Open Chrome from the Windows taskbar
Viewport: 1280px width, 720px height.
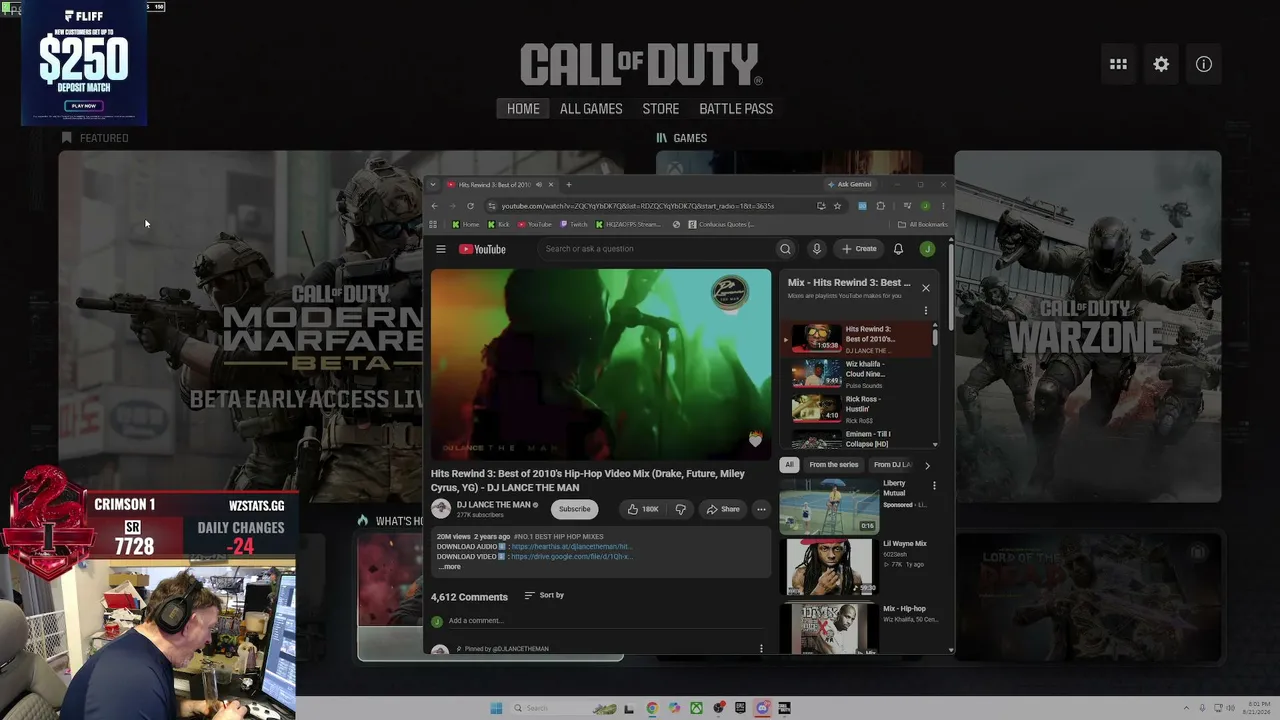[x=652, y=708]
